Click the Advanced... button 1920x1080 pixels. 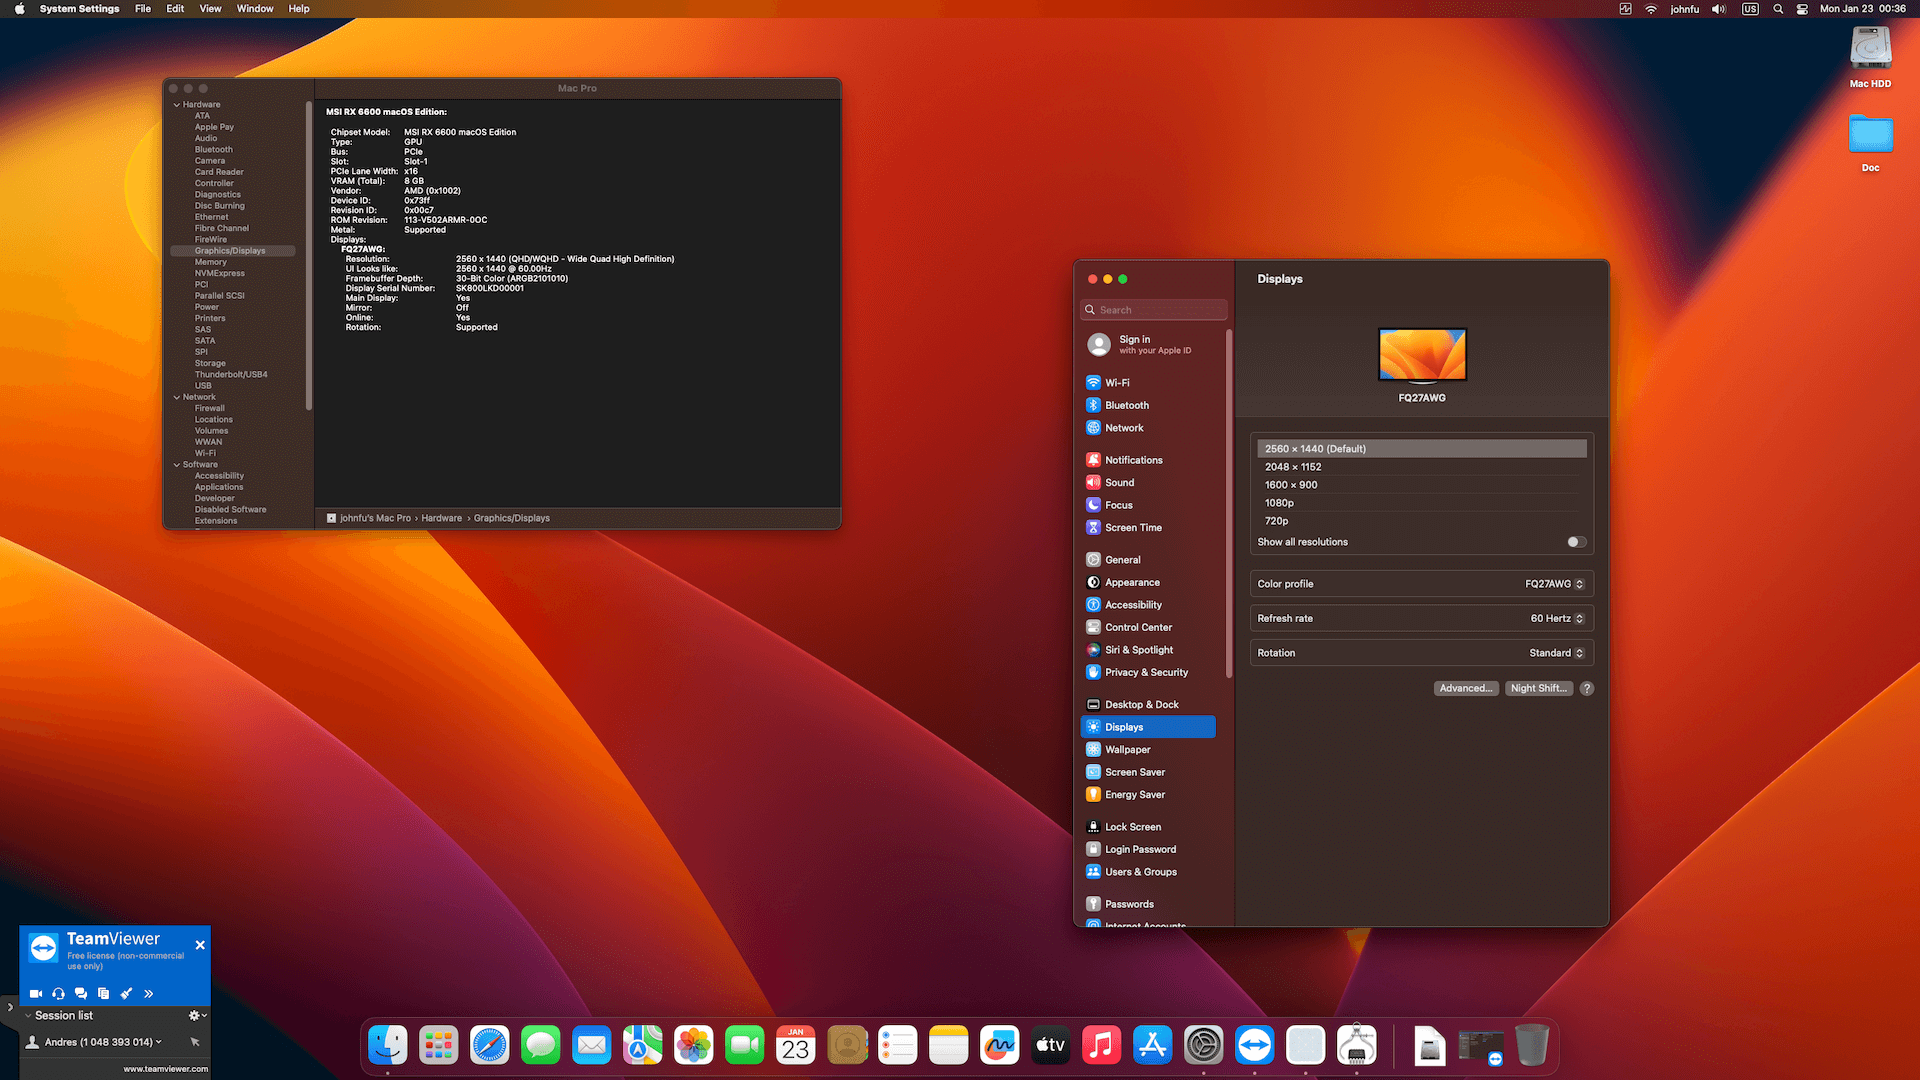(x=1466, y=689)
